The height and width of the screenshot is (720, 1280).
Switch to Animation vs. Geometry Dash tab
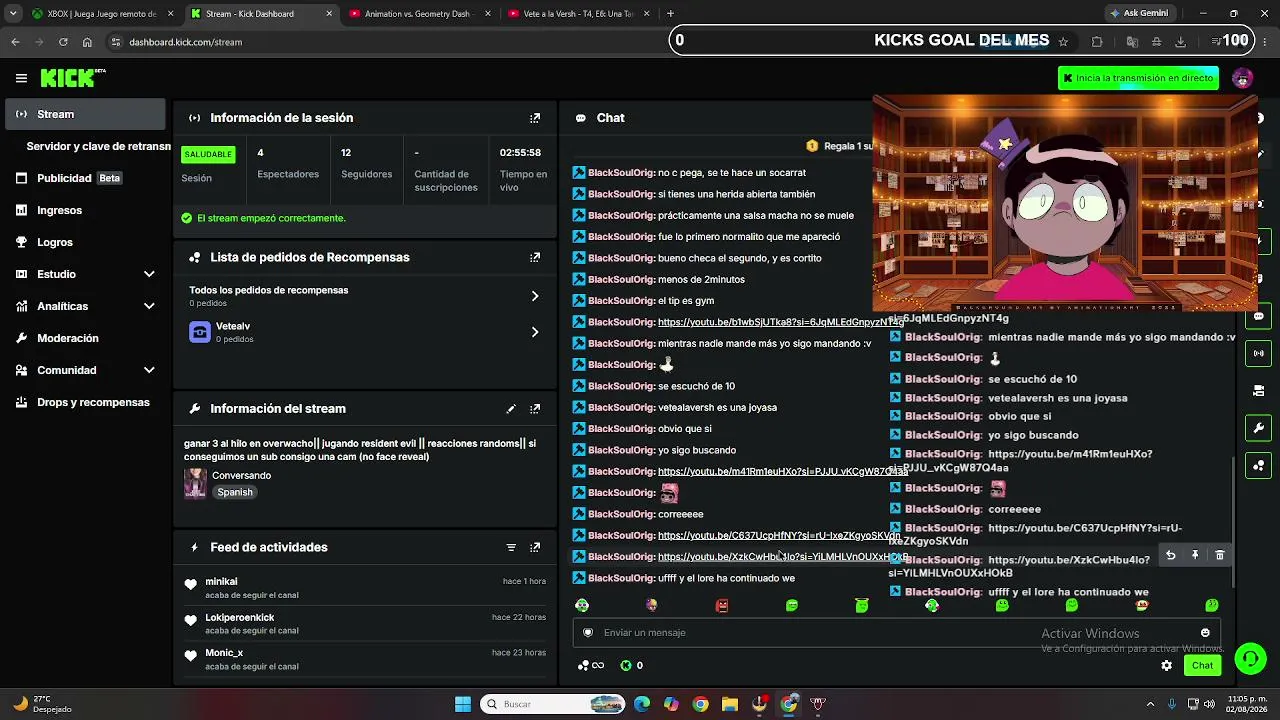point(420,14)
